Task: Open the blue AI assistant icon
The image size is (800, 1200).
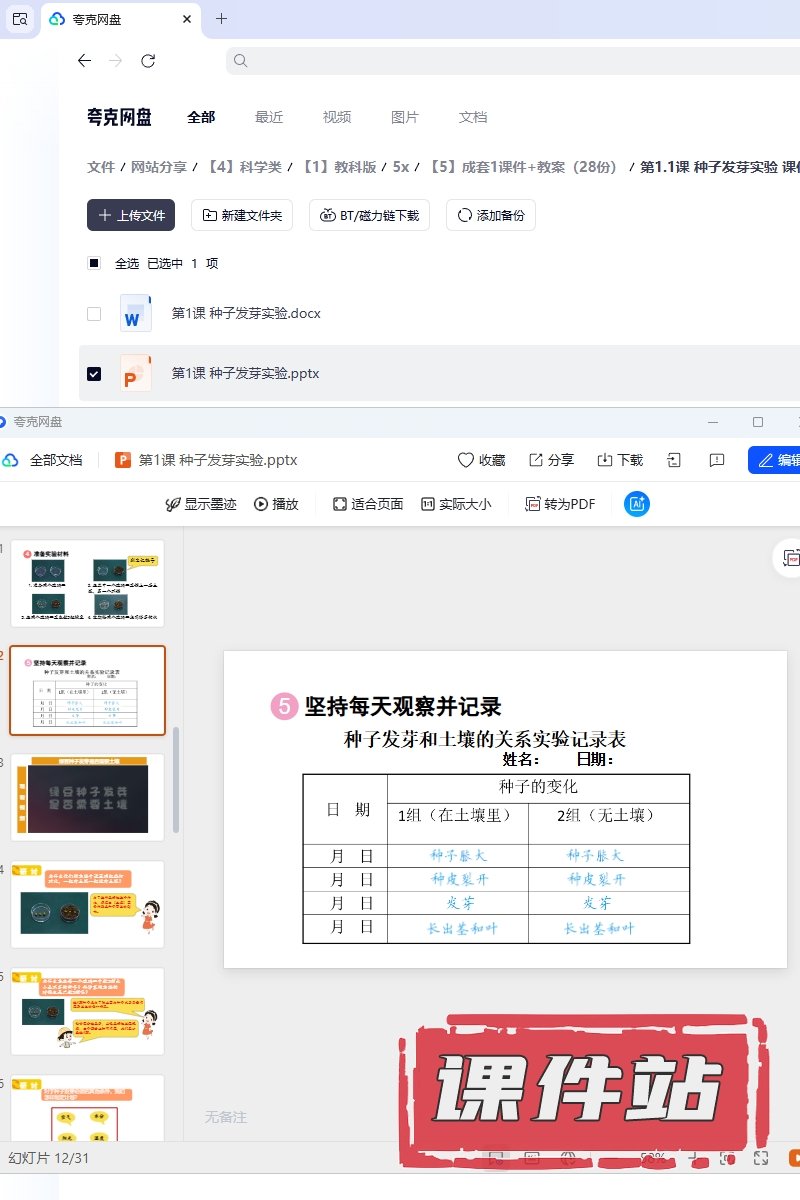Action: point(637,504)
